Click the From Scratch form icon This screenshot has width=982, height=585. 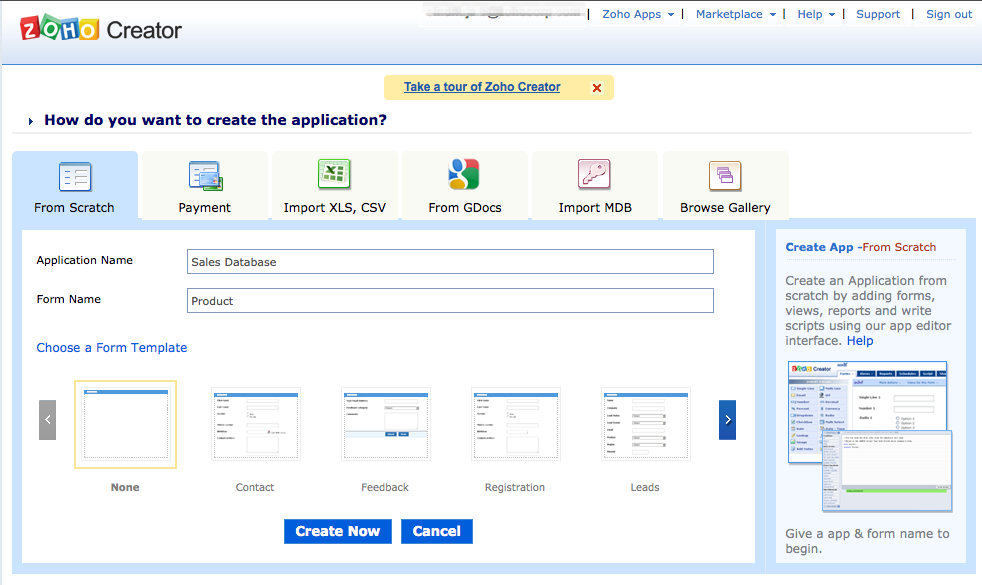pyautogui.click(x=75, y=177)
